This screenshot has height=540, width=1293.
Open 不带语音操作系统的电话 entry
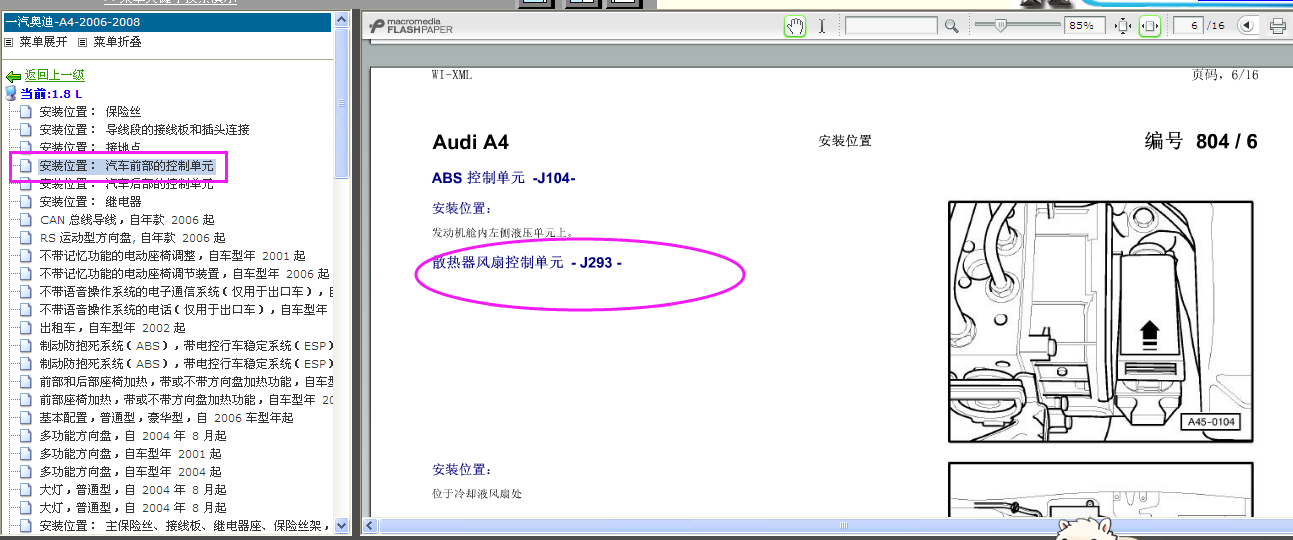click(x=184, y=309)
